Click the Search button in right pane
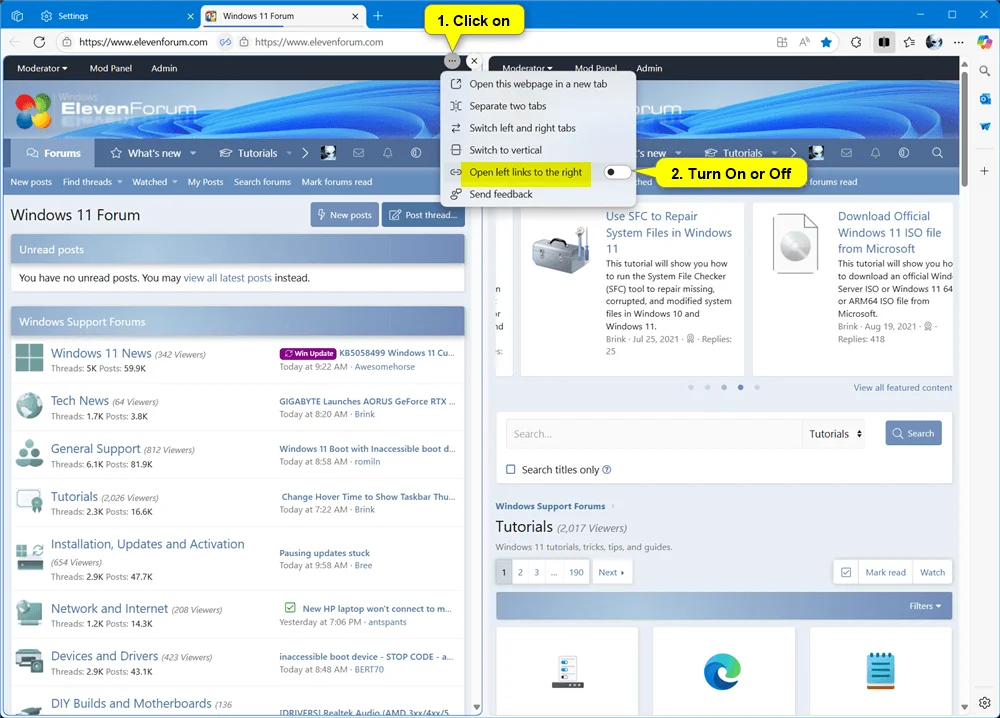 point(913,434)
